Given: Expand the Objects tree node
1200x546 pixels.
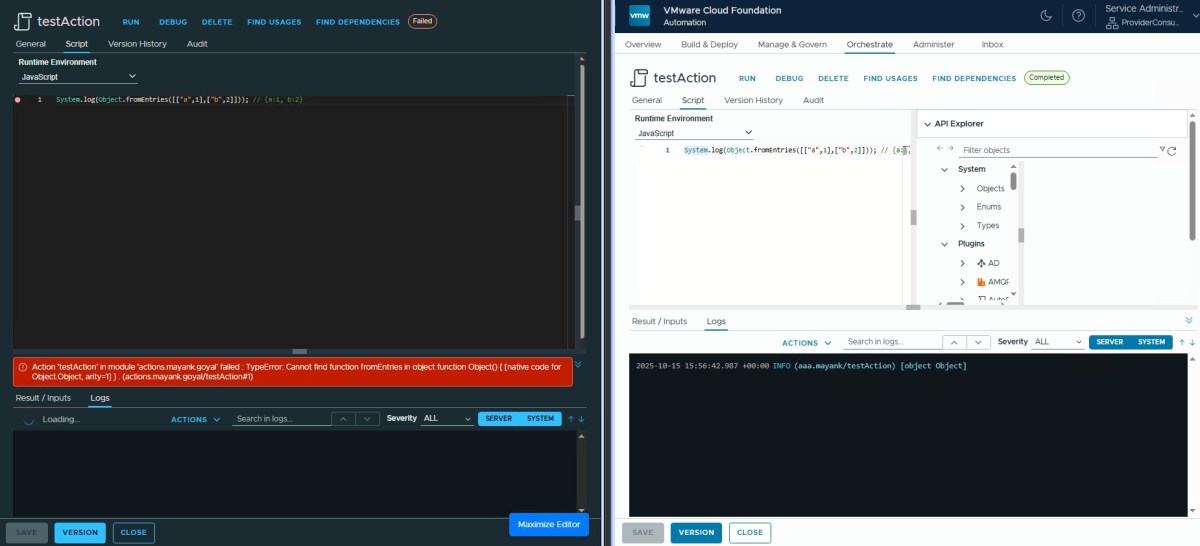Looking at the screenshot, I should point(962,189).
